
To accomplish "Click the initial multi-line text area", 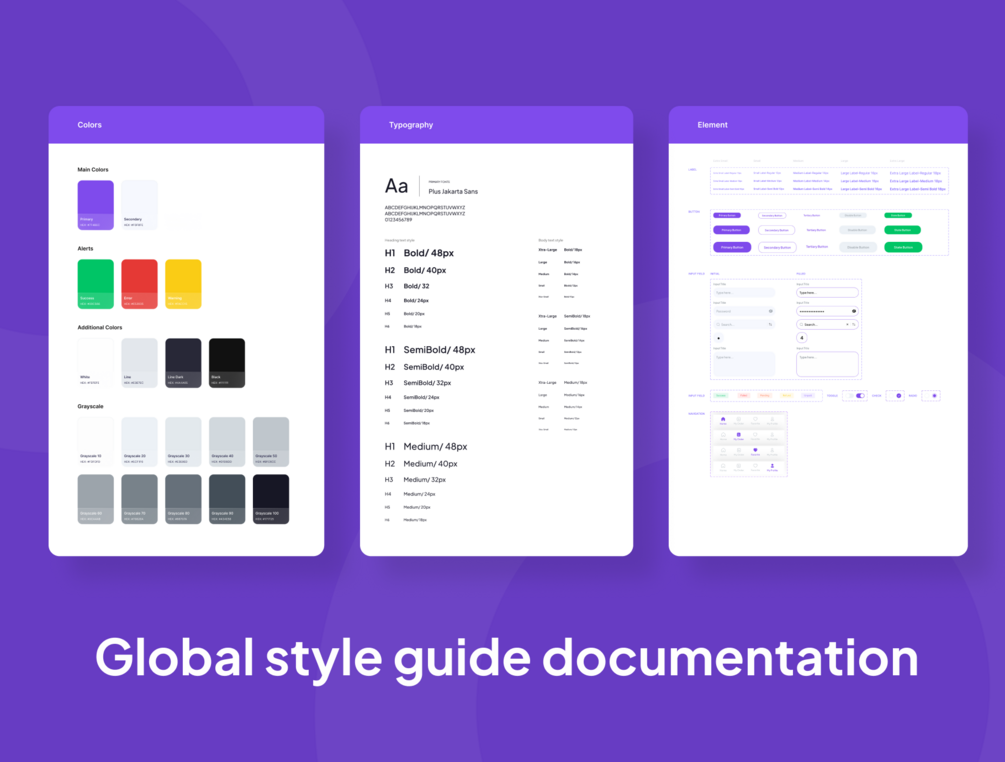I will [744, 363].
